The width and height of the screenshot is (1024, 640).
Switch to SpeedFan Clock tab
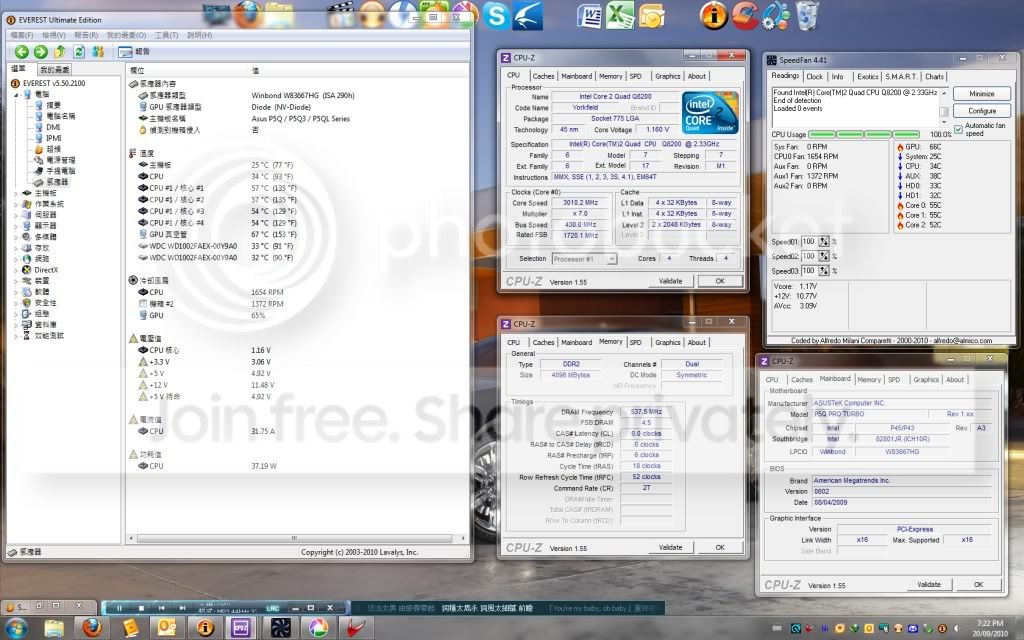814,77
